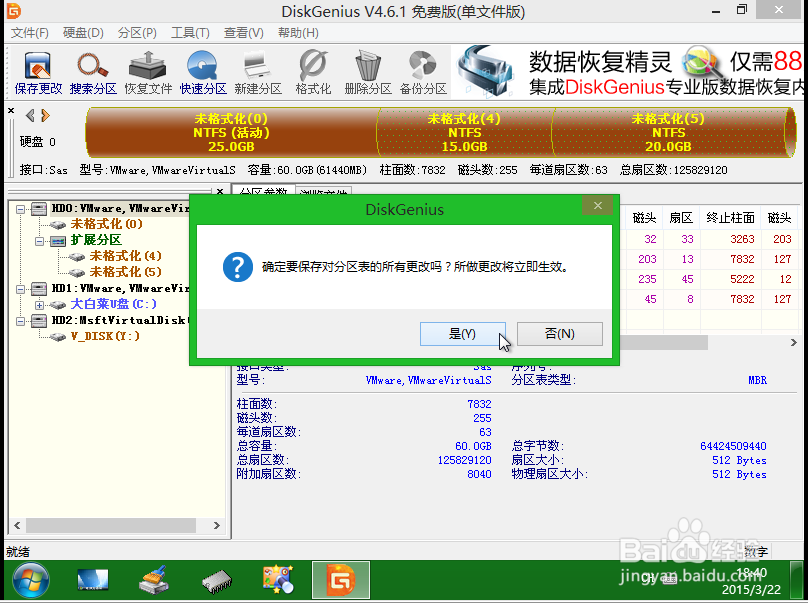
Task: Open the 工具(T) menu
Action: pos(190,33)
